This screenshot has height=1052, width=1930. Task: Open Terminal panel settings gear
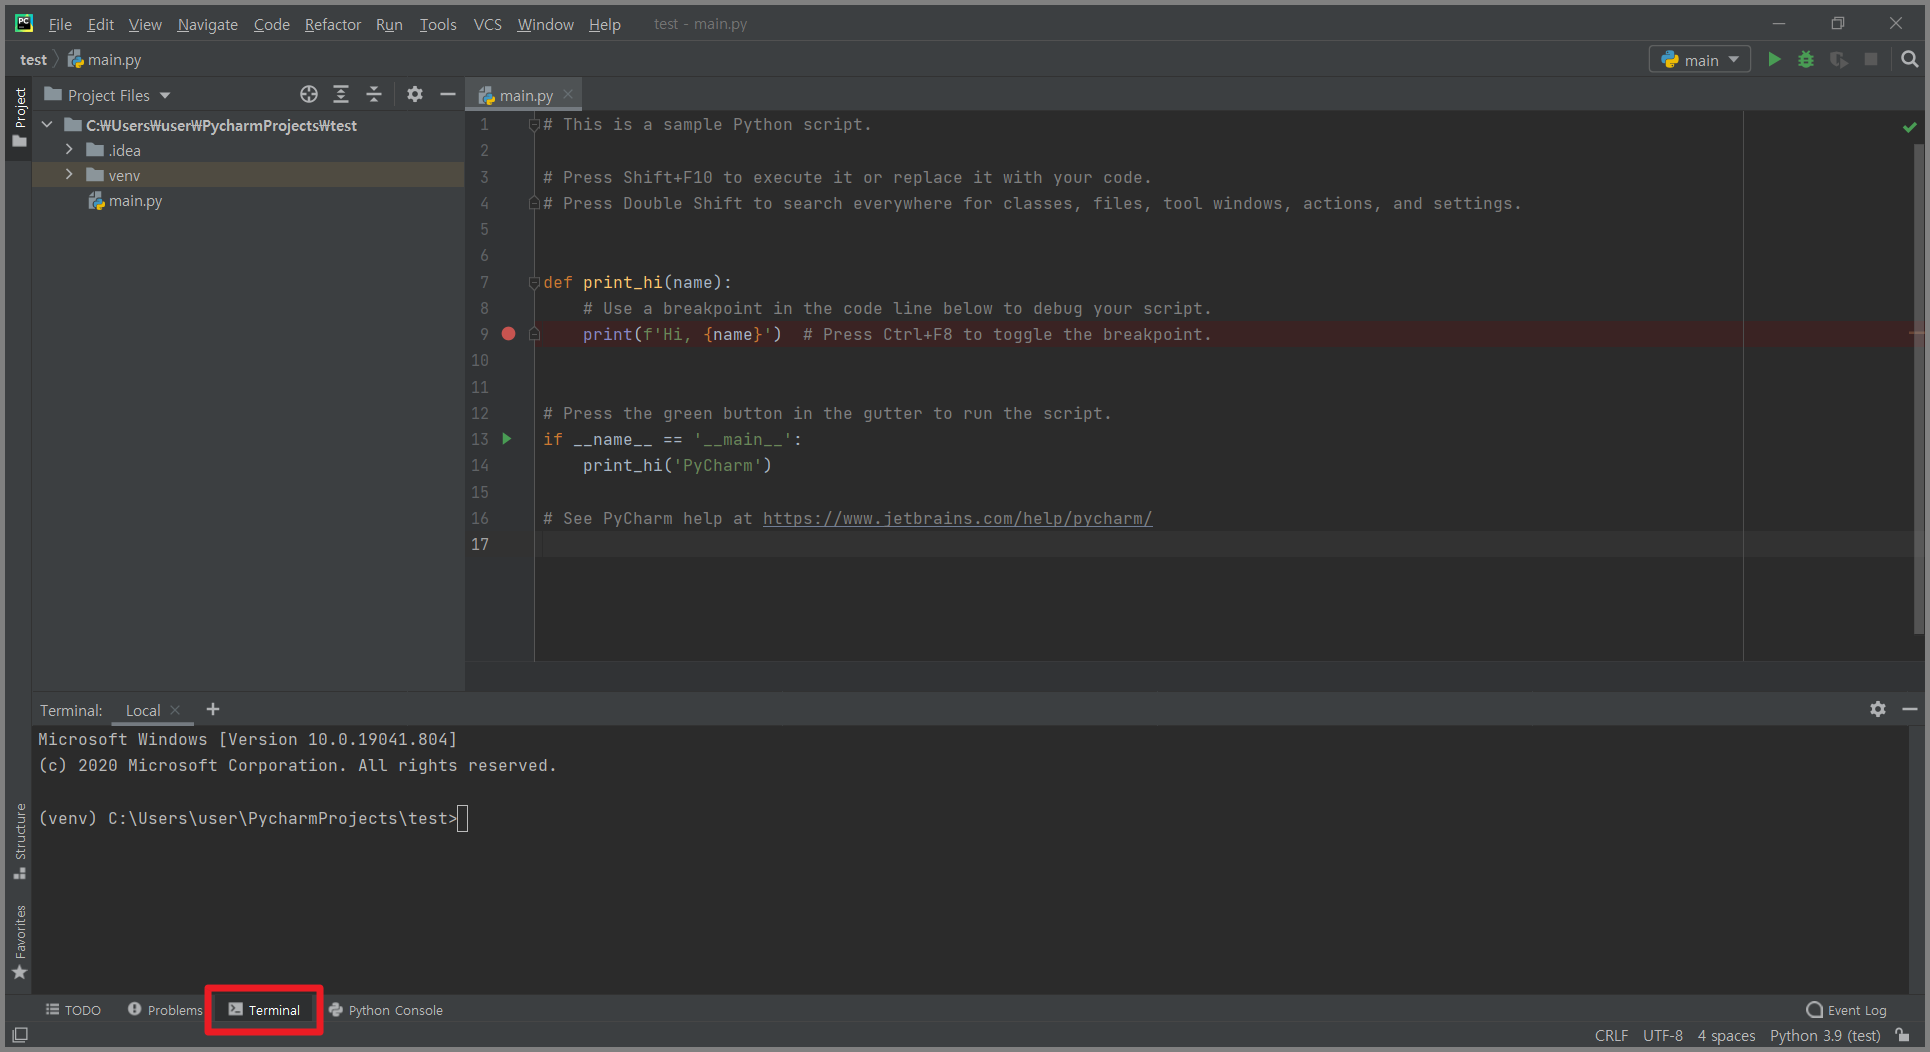[1878, 709]
